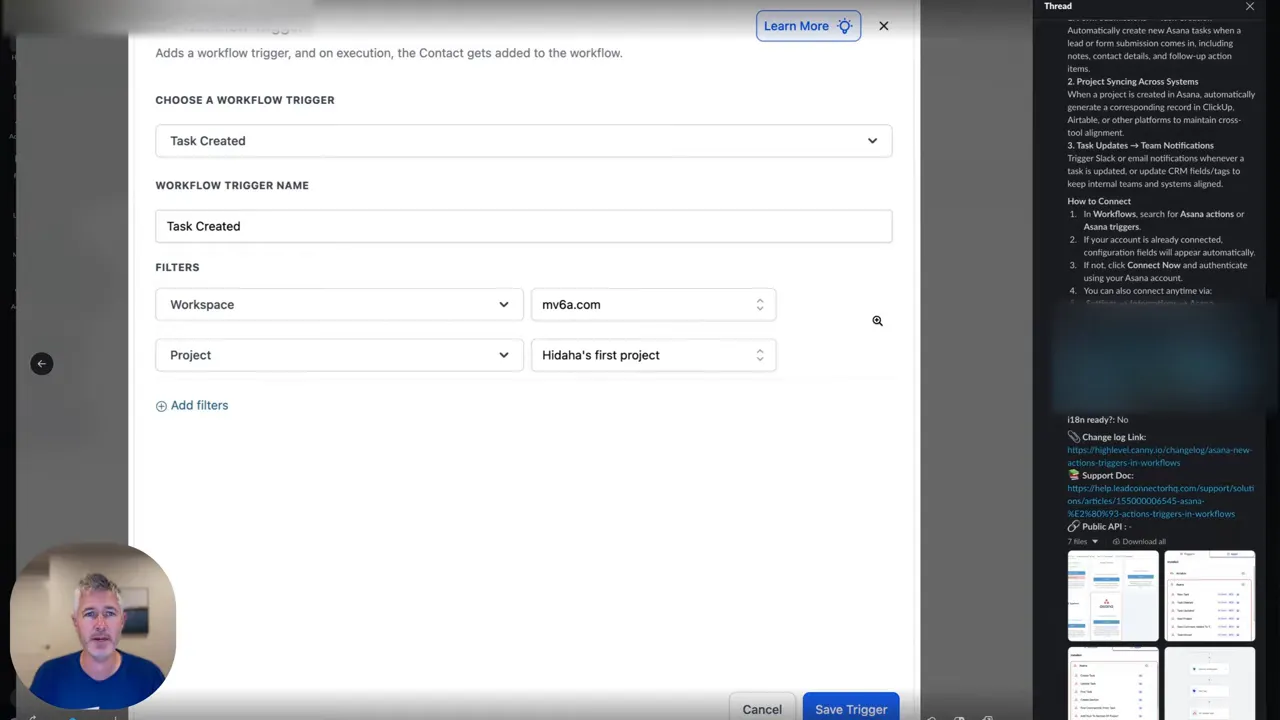This screenshot has height=720, width=1280.
Task: Expand the 7 files dropdown in Thread
Action: [1083, 541]
